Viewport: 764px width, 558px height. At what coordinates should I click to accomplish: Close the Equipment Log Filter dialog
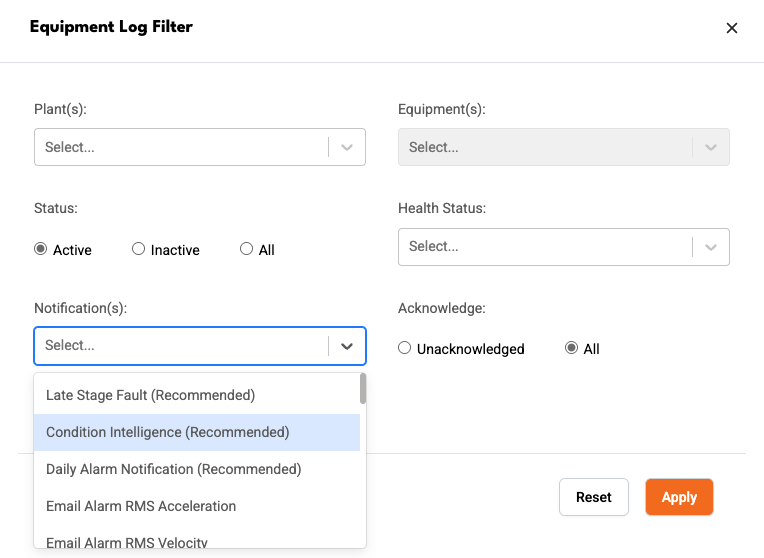point(731,28)
